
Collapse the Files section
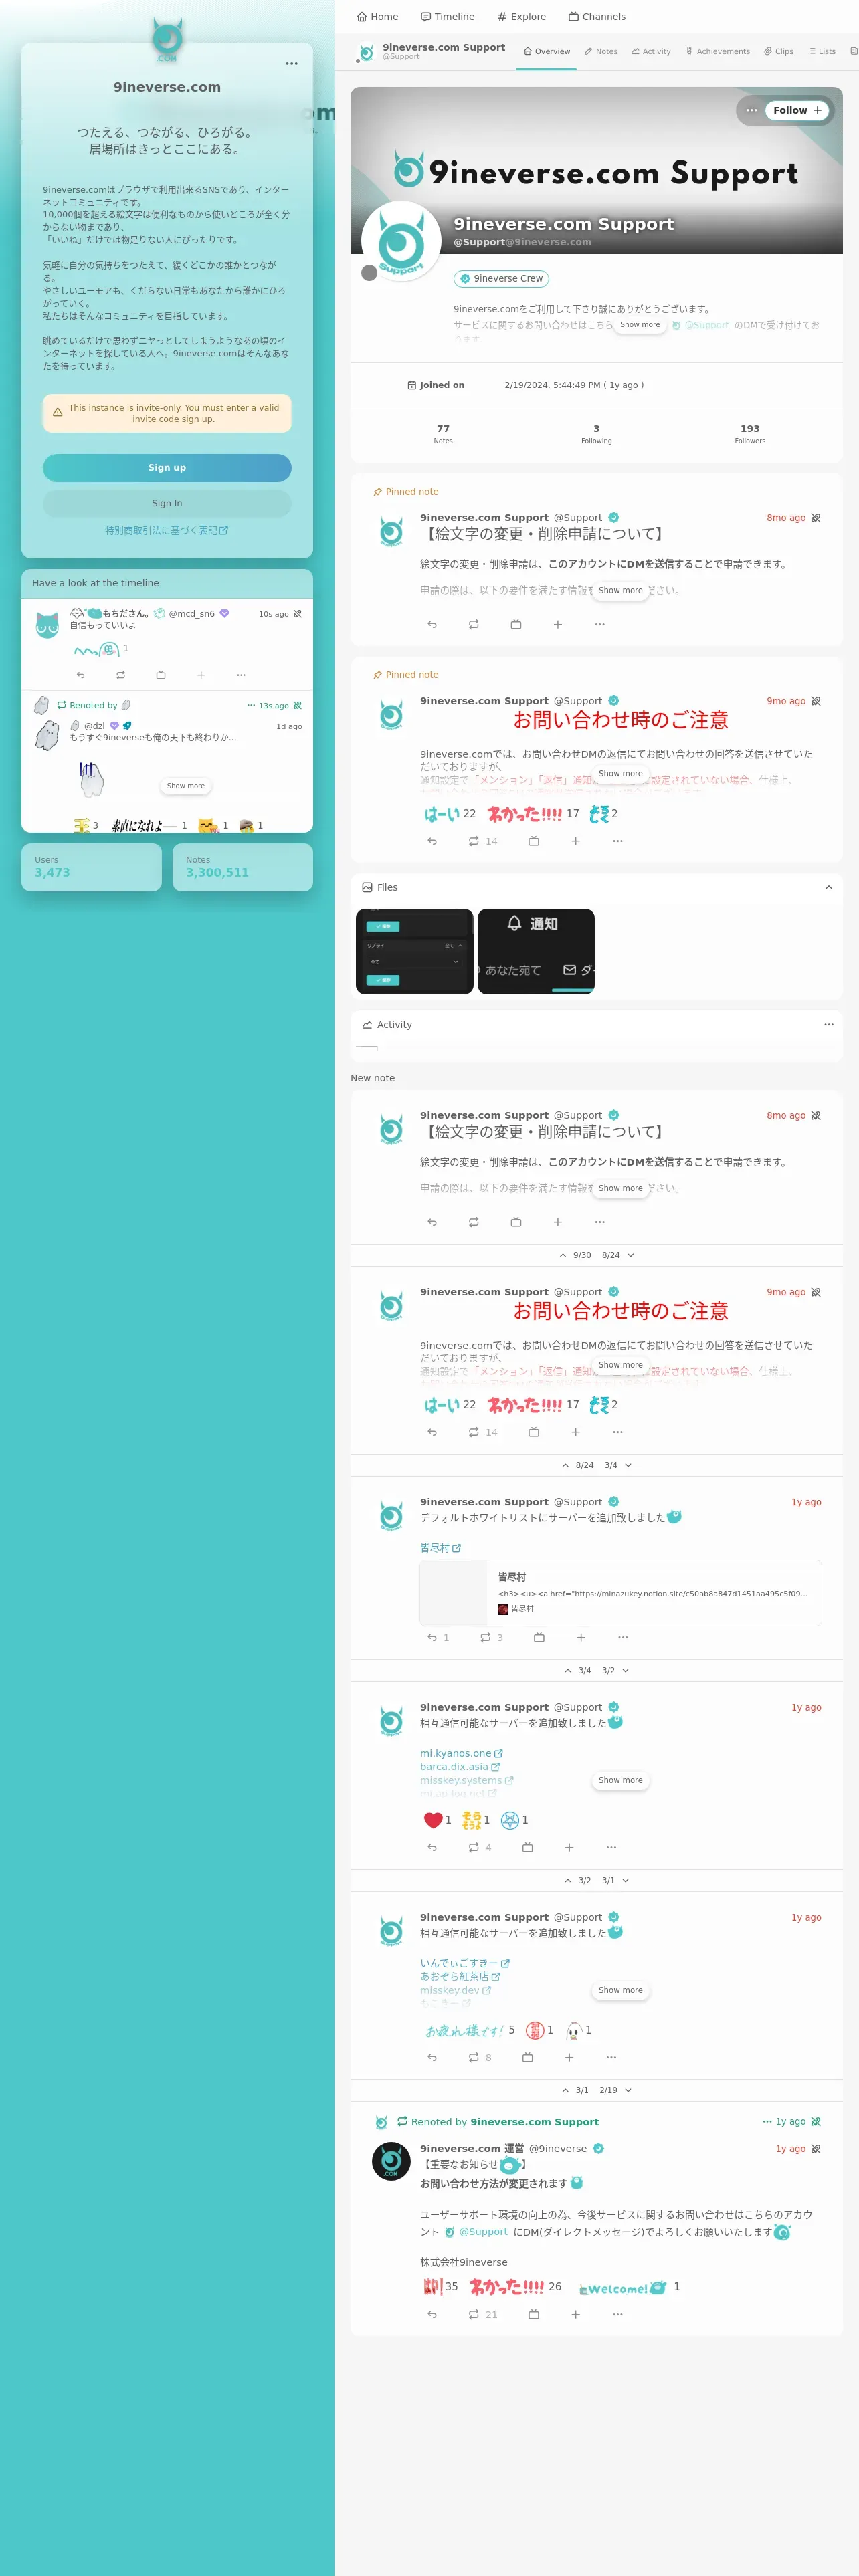pyautogui.click(x=828, y=888)
